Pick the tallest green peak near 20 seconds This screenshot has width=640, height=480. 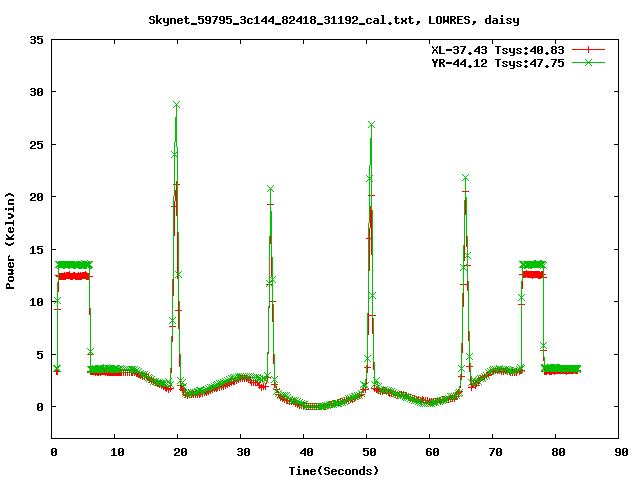coord(176,105)
